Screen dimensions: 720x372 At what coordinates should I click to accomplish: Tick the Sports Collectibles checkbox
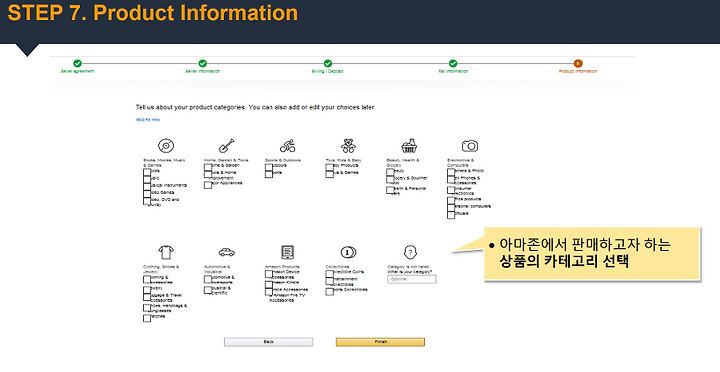point(329,291)
